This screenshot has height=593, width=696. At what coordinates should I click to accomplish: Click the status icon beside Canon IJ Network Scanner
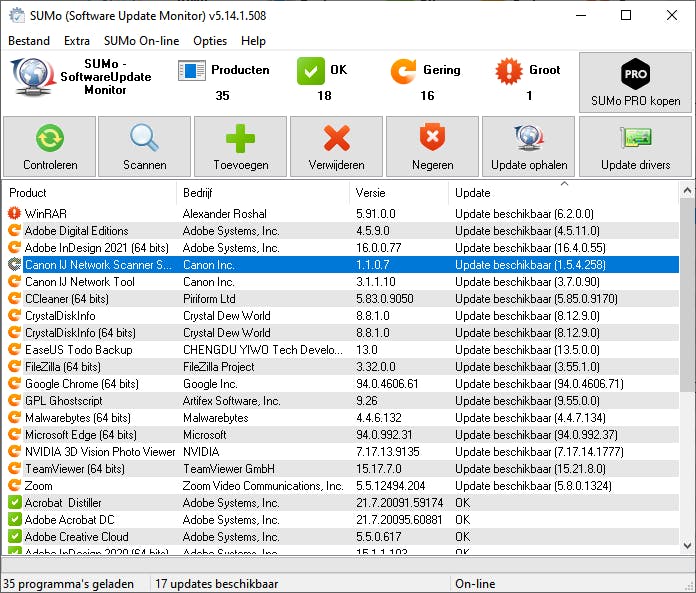click(15, 265)
